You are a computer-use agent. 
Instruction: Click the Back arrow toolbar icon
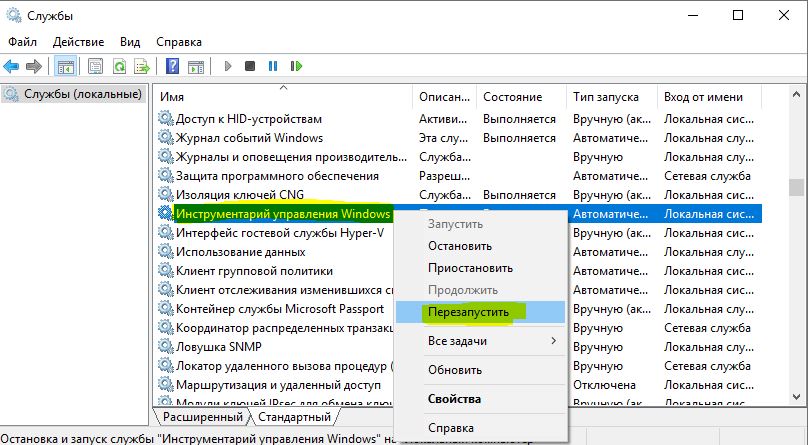click(x=11, y=66)
